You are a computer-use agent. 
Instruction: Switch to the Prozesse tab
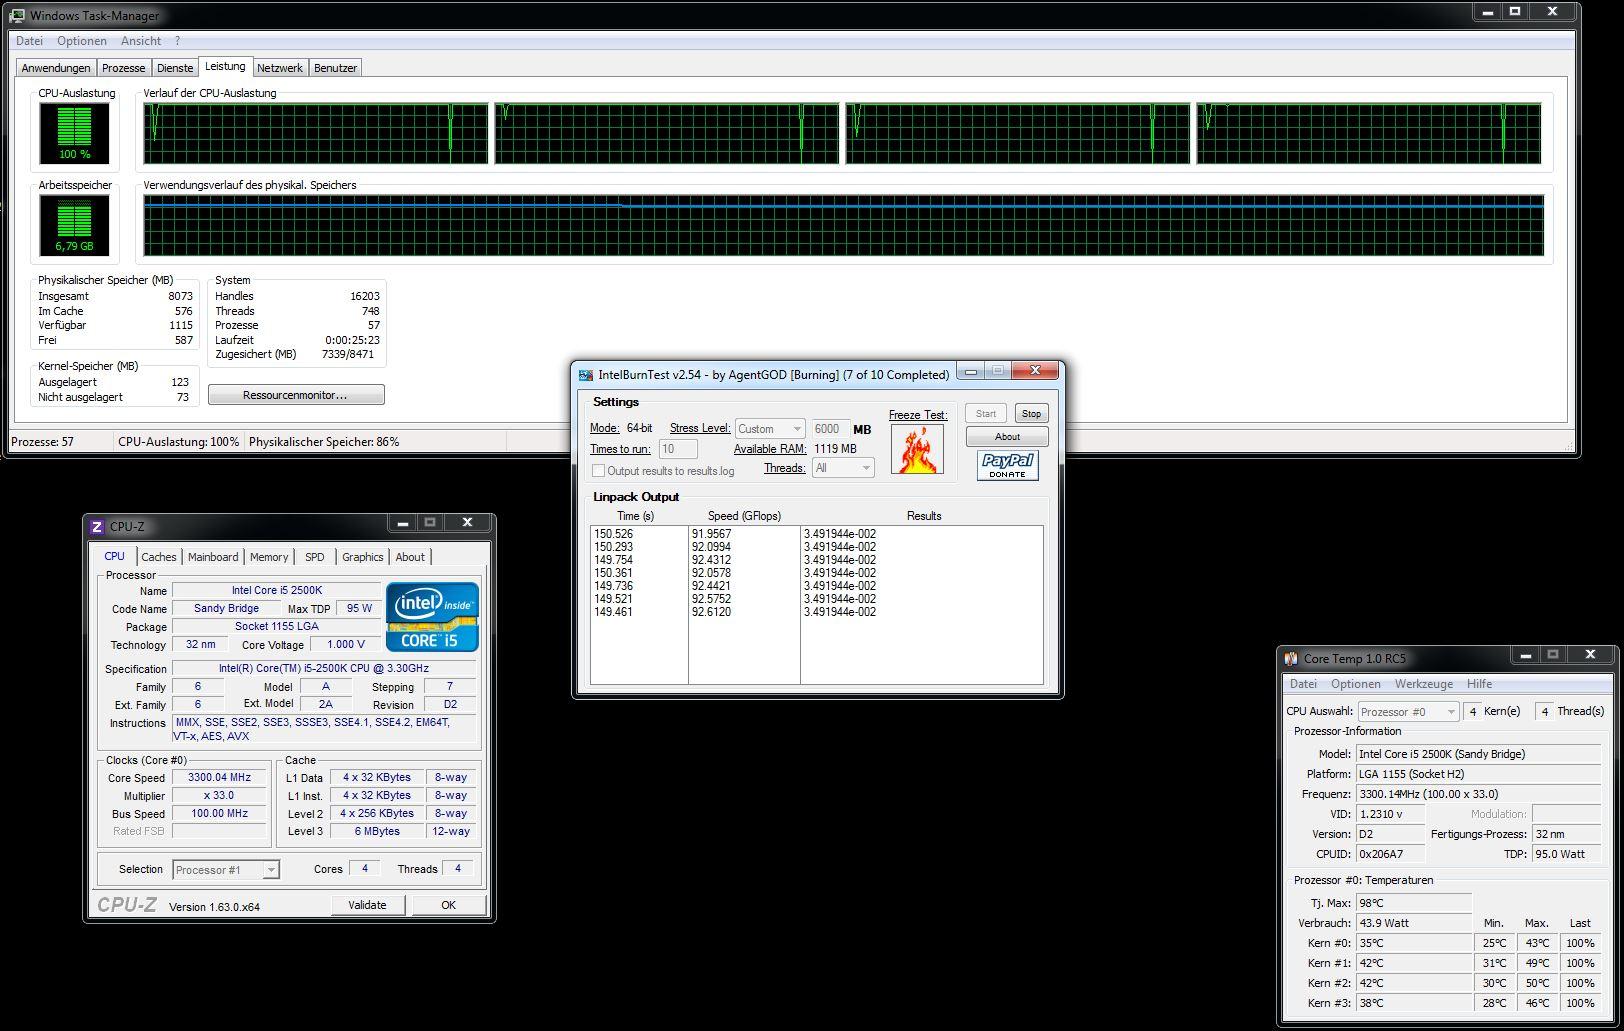pyautogui.click(x=123, y=68)
